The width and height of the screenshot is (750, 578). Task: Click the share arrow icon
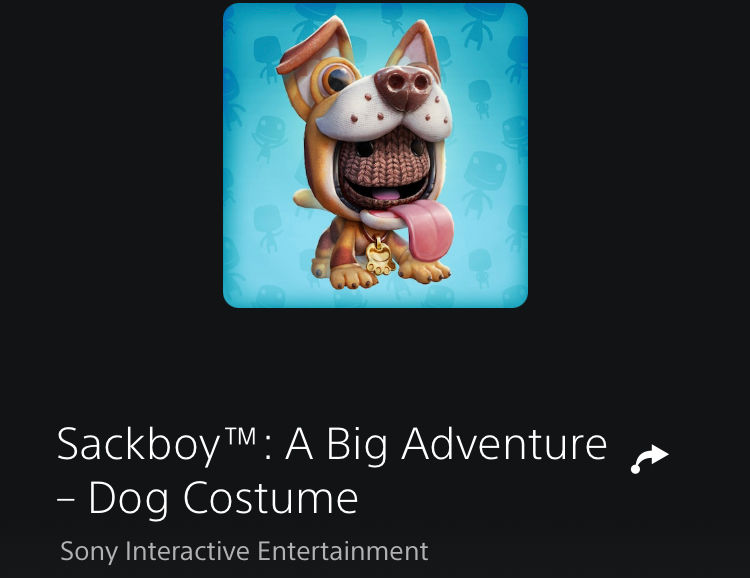(650, 459)
